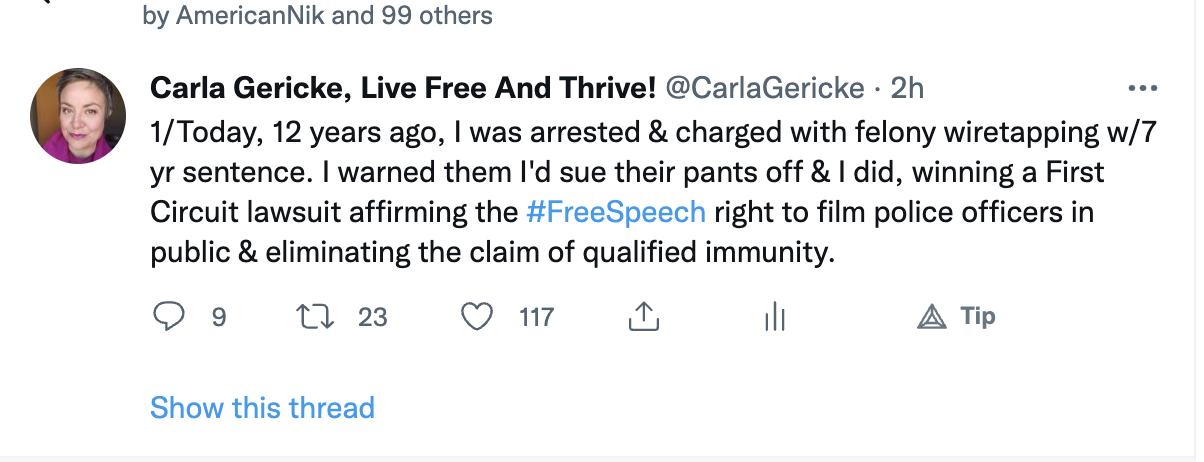Expand the conversation with Show this thread
This screenshot has height=462, width=1204.
pos(262,408)
